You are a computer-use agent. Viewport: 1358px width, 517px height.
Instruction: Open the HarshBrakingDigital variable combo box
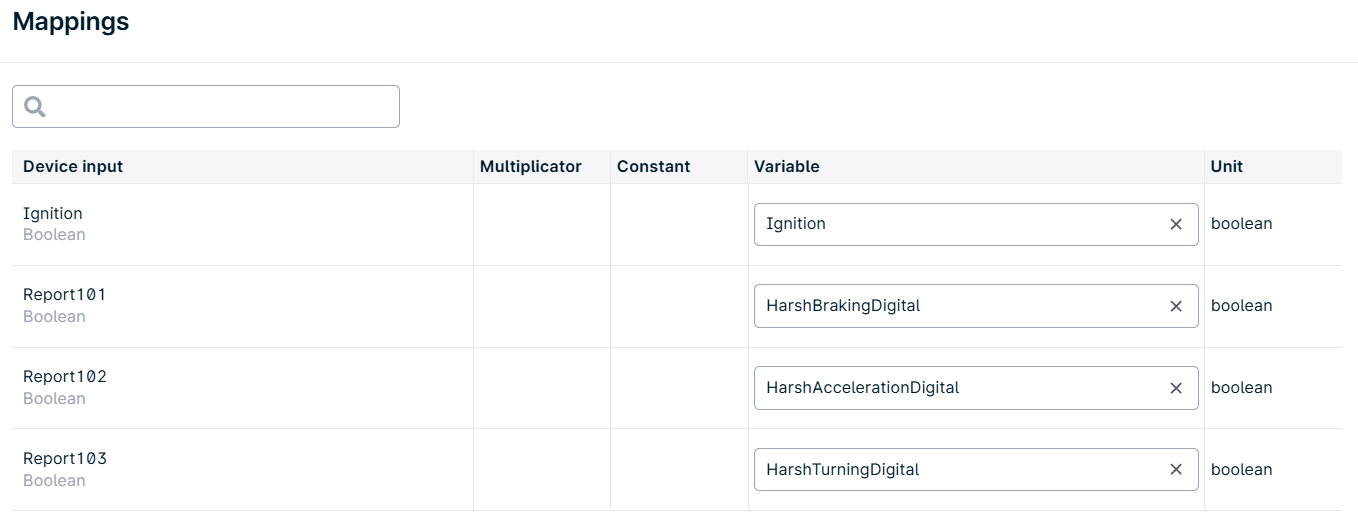point(976,306)
